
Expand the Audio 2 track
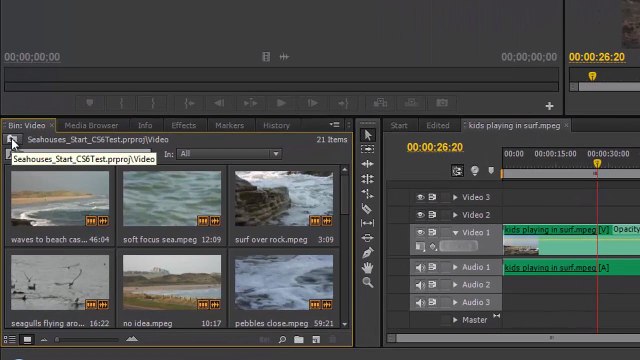(x=455, y=285)
